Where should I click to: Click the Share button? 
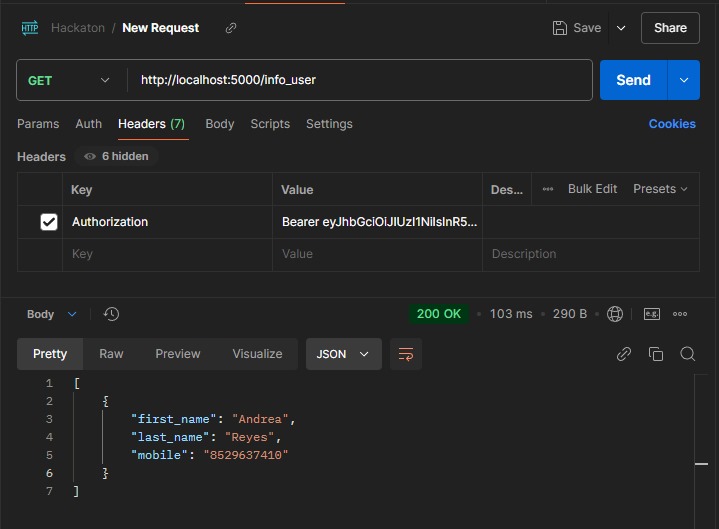670,28
